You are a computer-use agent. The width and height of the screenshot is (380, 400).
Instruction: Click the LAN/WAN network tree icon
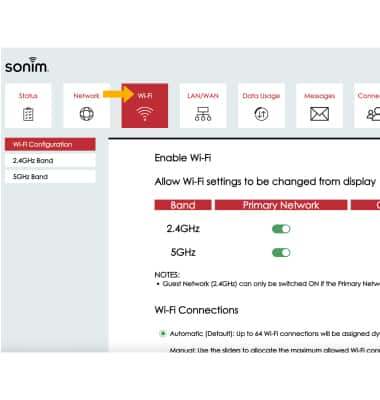[203, 114]
